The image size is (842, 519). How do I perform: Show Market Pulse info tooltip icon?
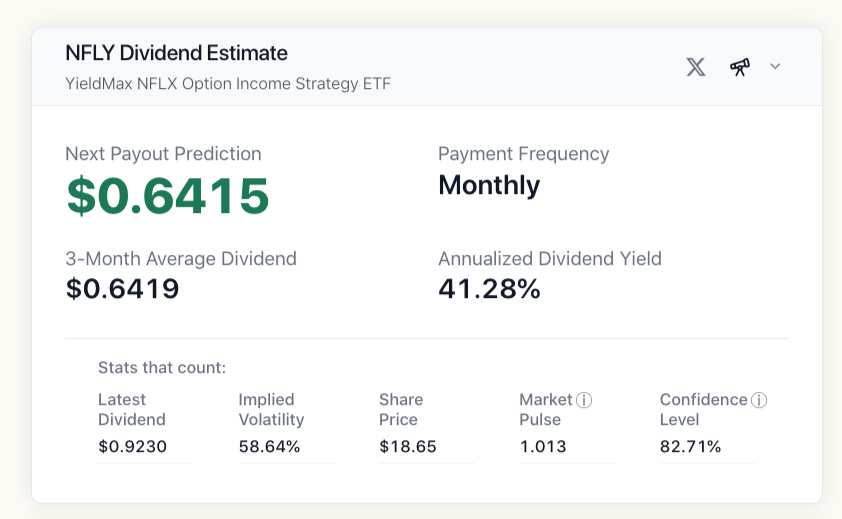coord(584,400)
